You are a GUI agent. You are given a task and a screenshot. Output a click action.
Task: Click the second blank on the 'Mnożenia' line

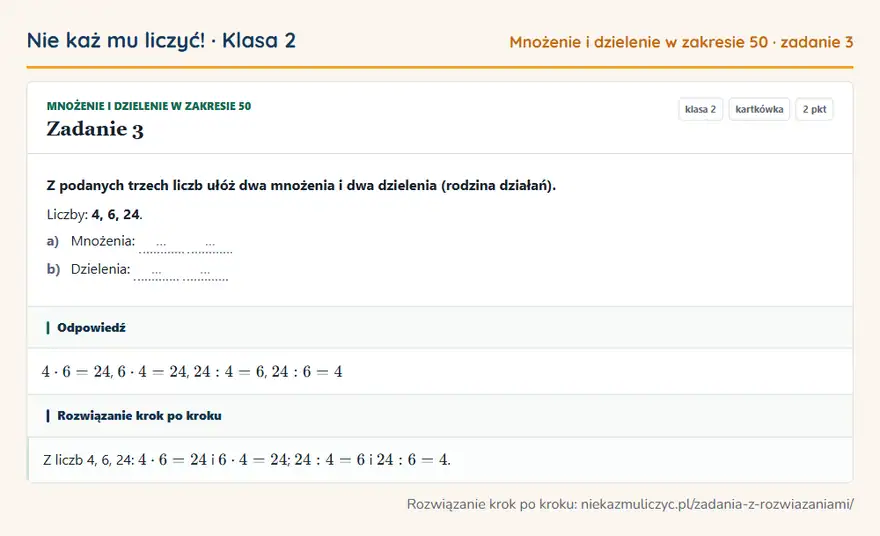pos(210,245)
